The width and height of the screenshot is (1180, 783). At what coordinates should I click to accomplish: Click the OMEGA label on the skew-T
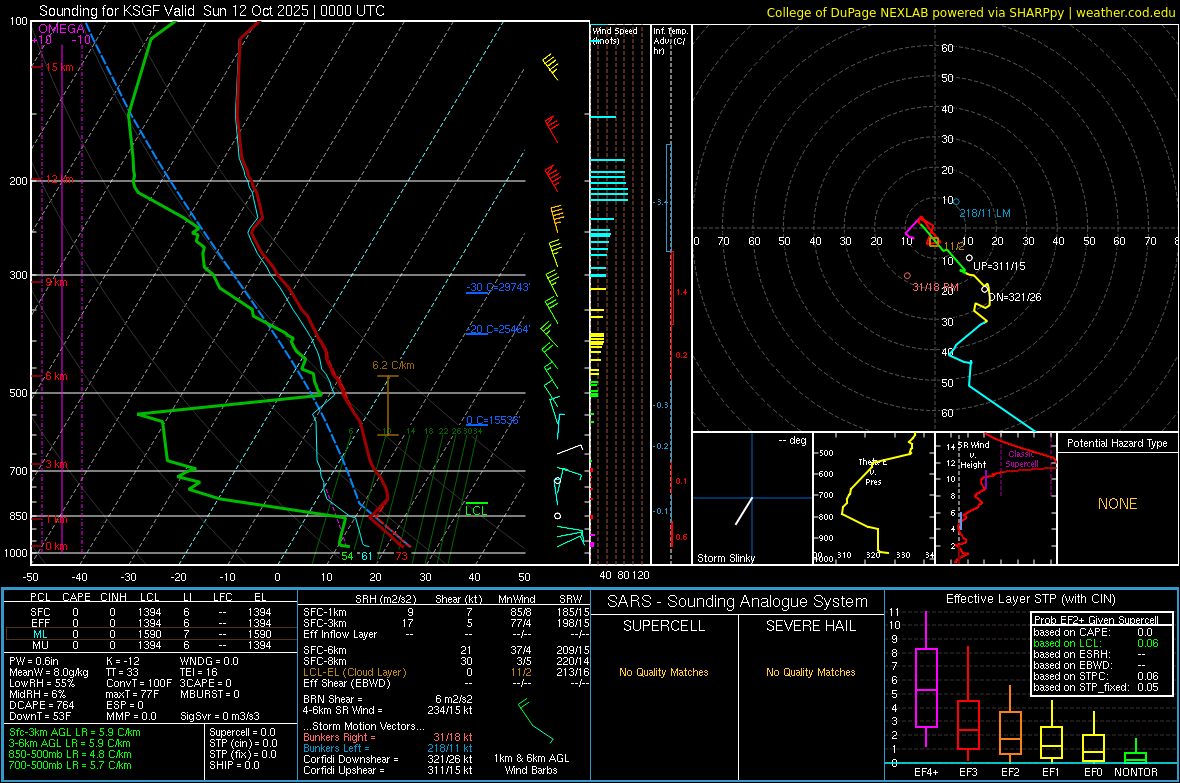point(62,29)
